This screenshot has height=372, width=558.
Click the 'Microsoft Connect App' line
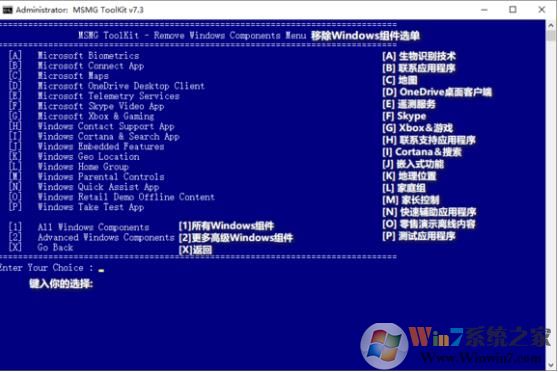pyautogui.click(x=91, y=66)
